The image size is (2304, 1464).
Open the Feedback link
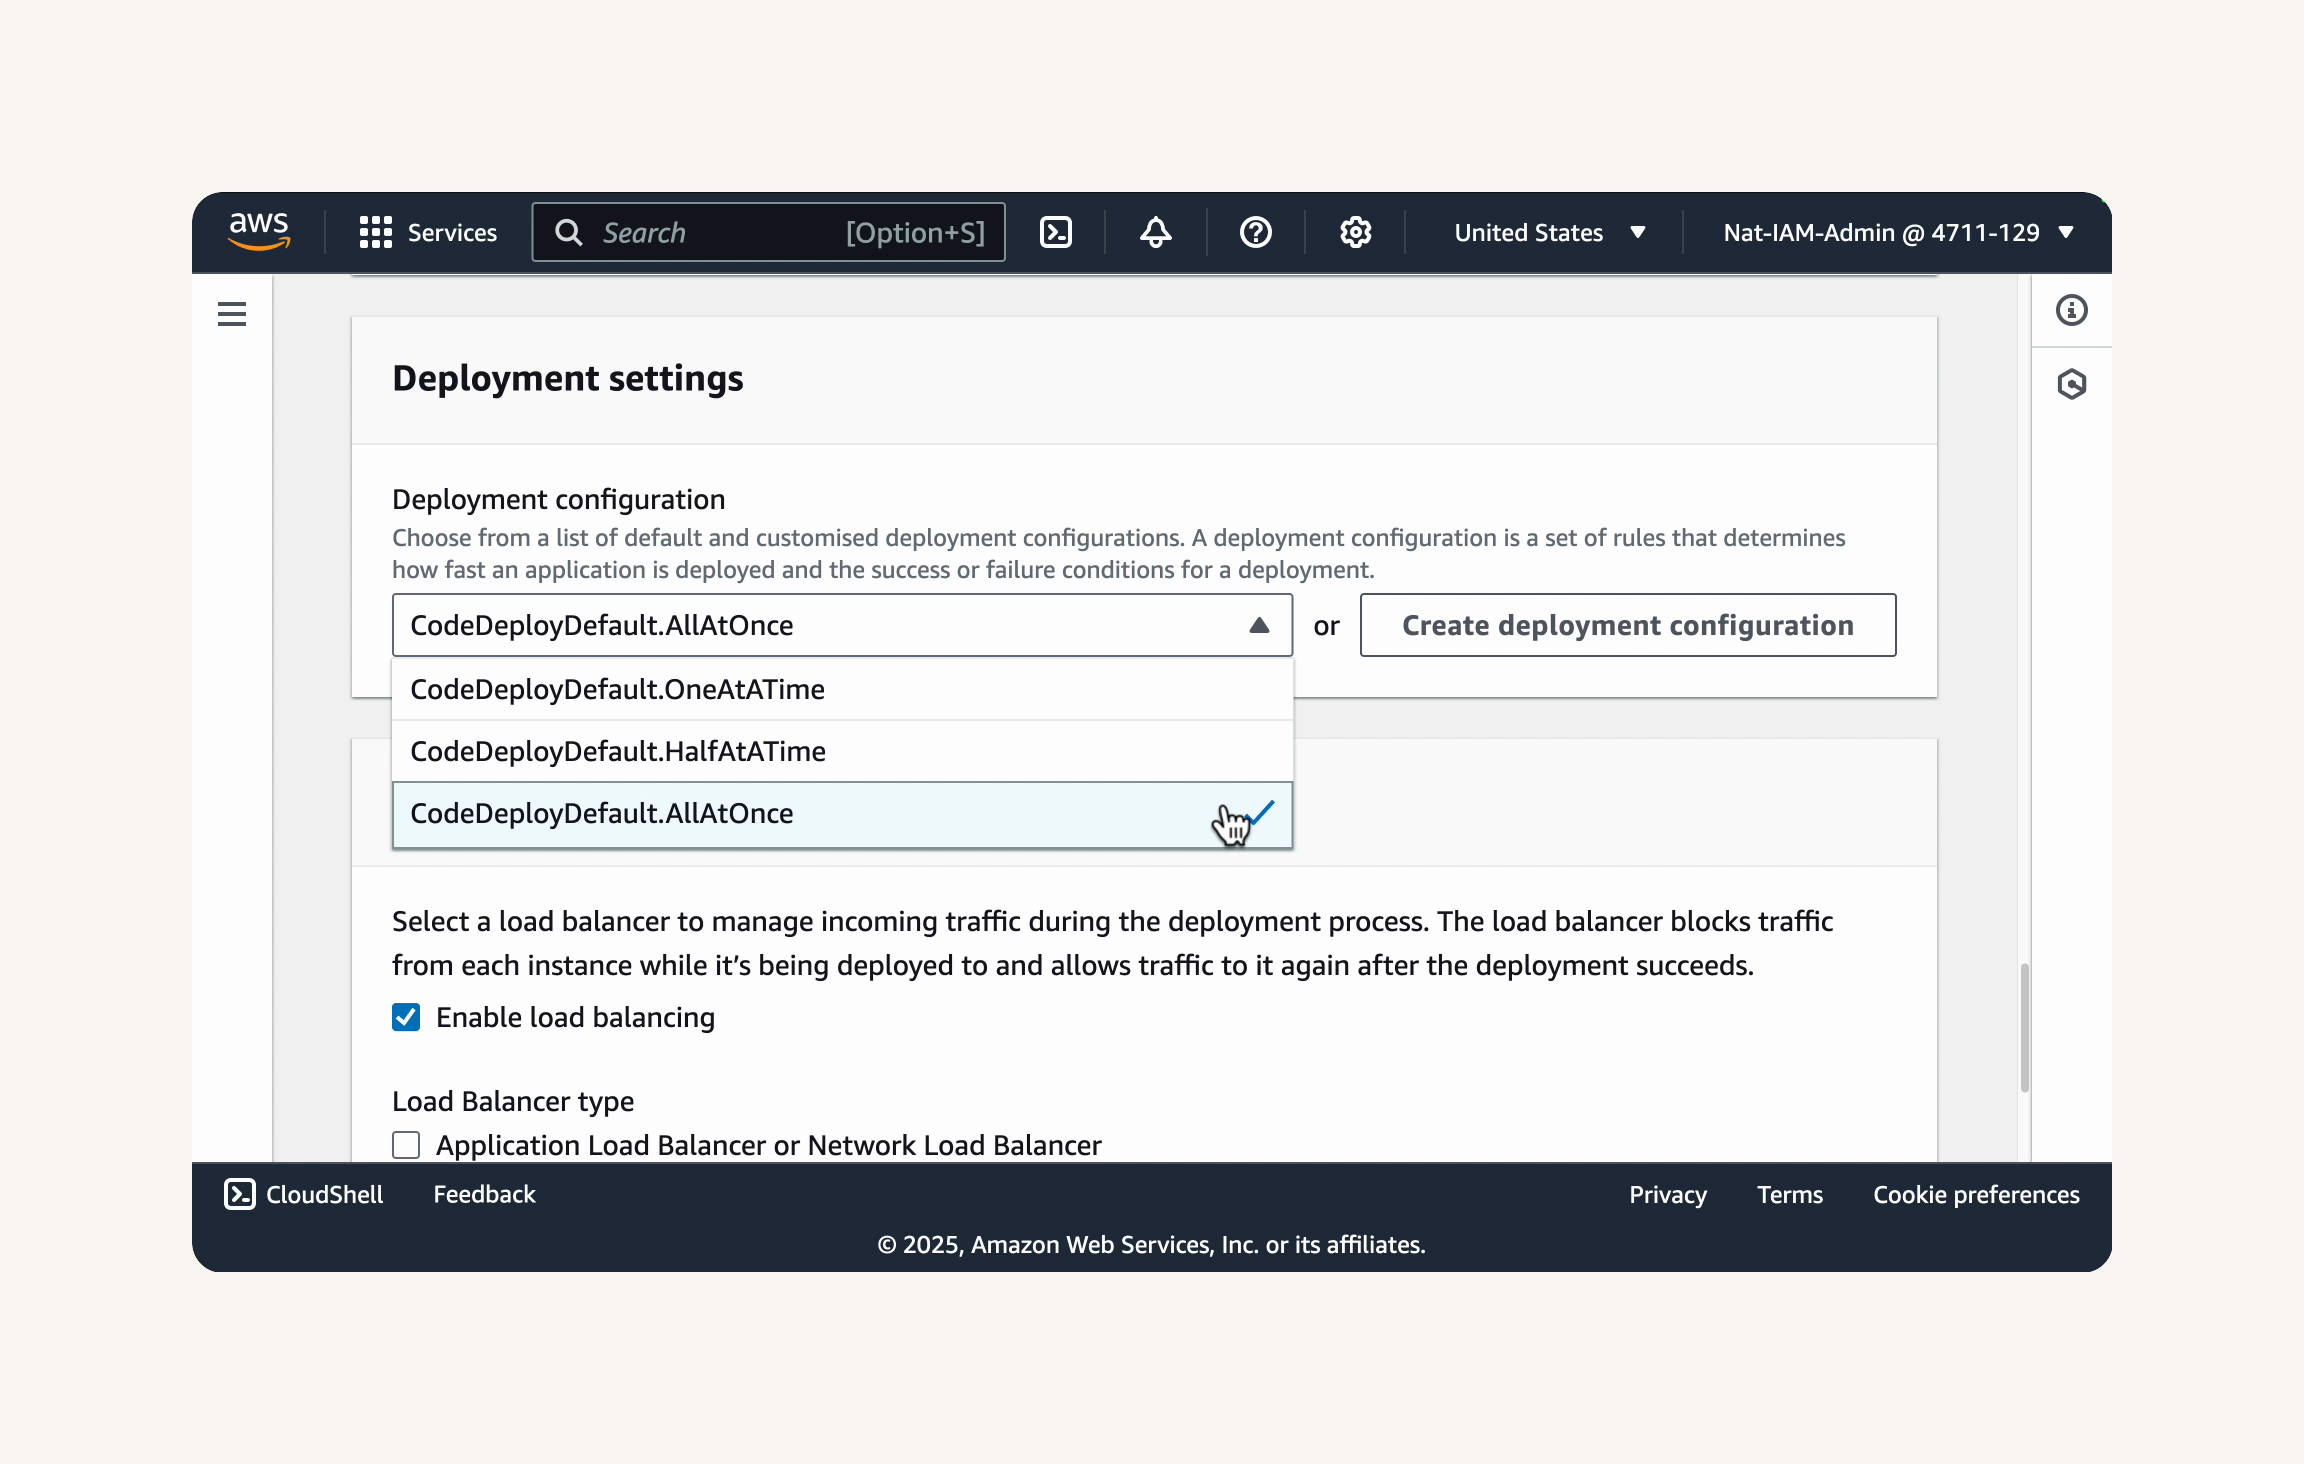(x=484, y=1194)
